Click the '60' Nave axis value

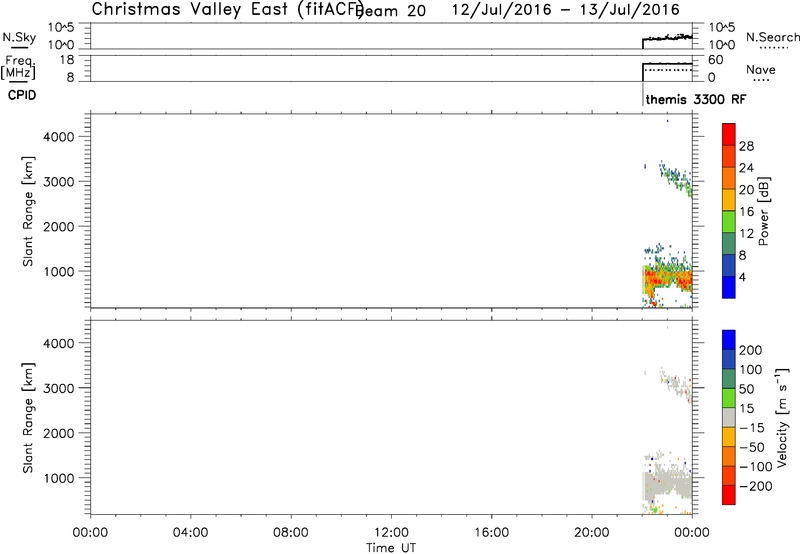(x=715, y=60)
